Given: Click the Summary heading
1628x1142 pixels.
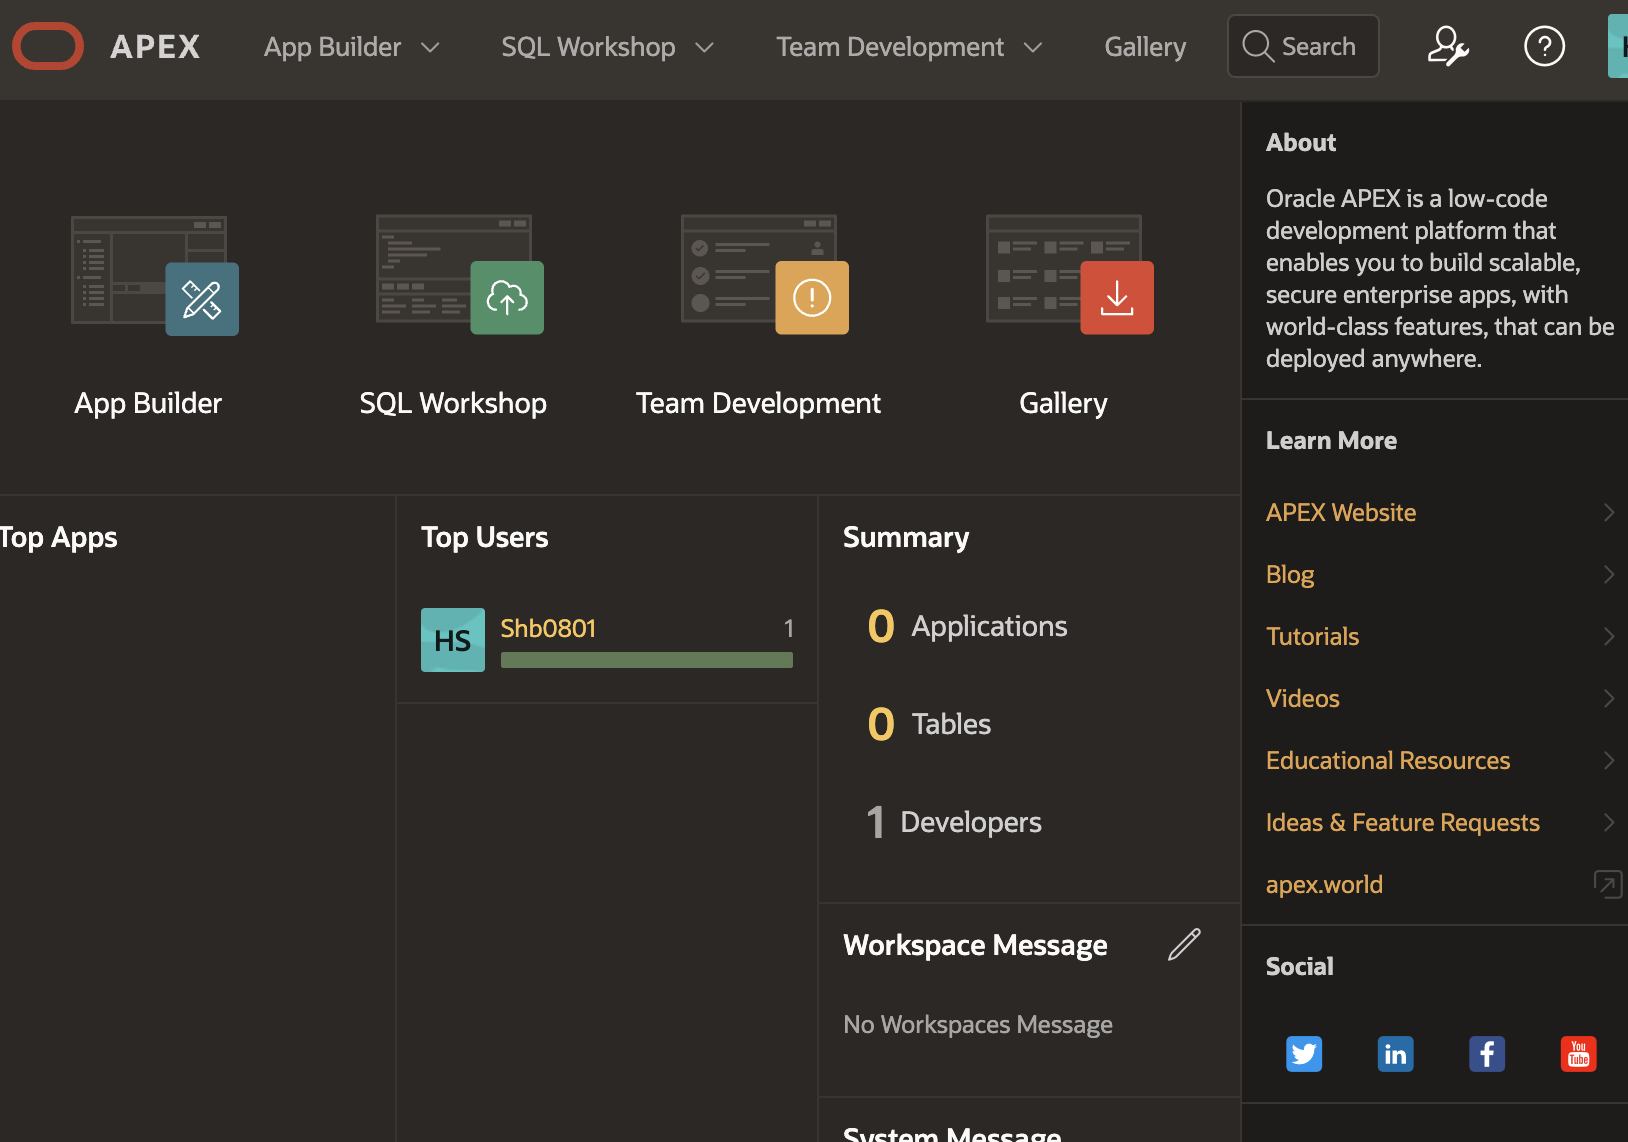Looking at the screenshot, I should coord(906,537).
